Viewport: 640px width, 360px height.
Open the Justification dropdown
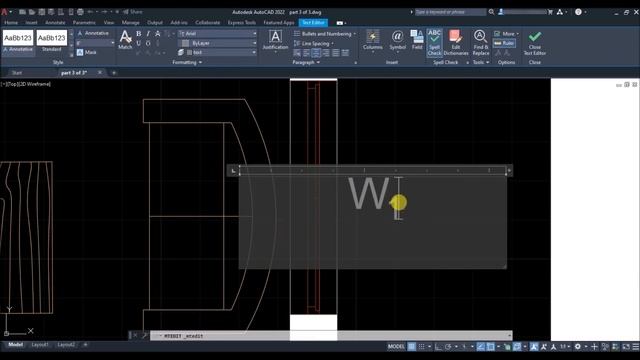point(275,41)
